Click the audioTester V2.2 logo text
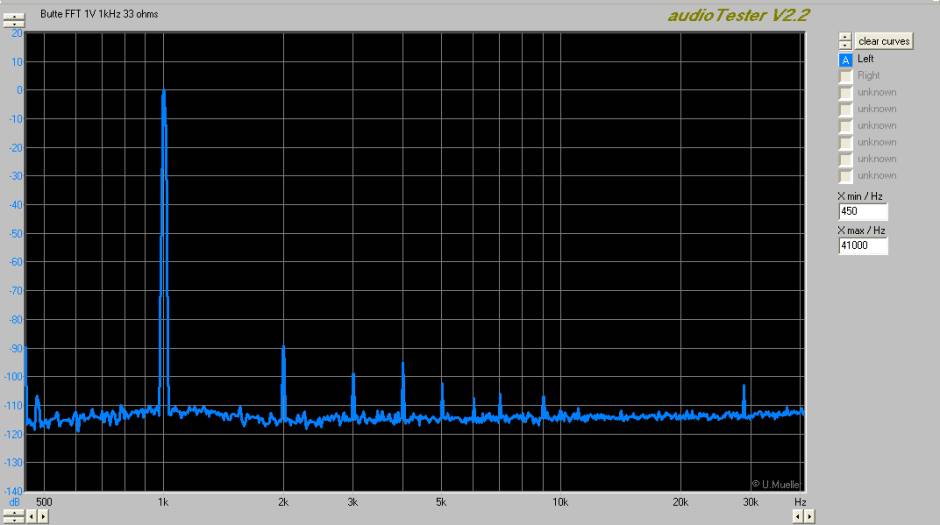The height and width of the screenshot is (525, 940). tap(739, 15)
